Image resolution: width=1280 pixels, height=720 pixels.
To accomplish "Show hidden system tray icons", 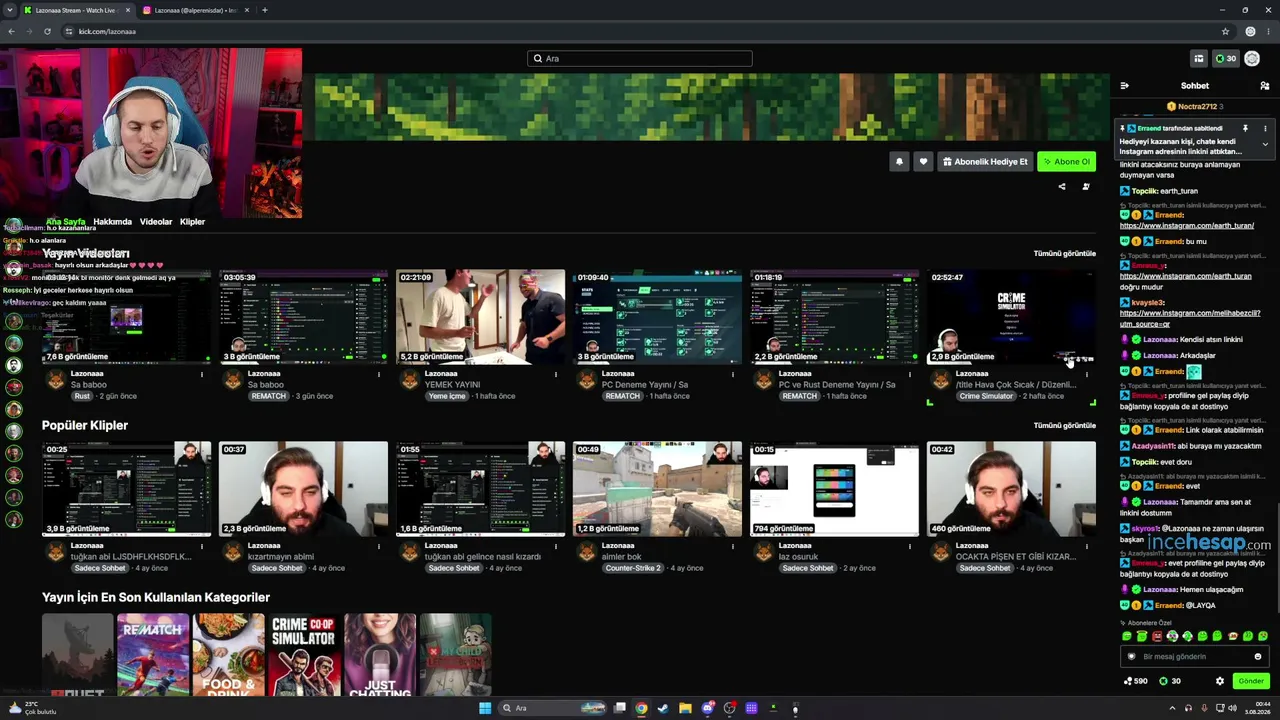I will point(1172,708).
